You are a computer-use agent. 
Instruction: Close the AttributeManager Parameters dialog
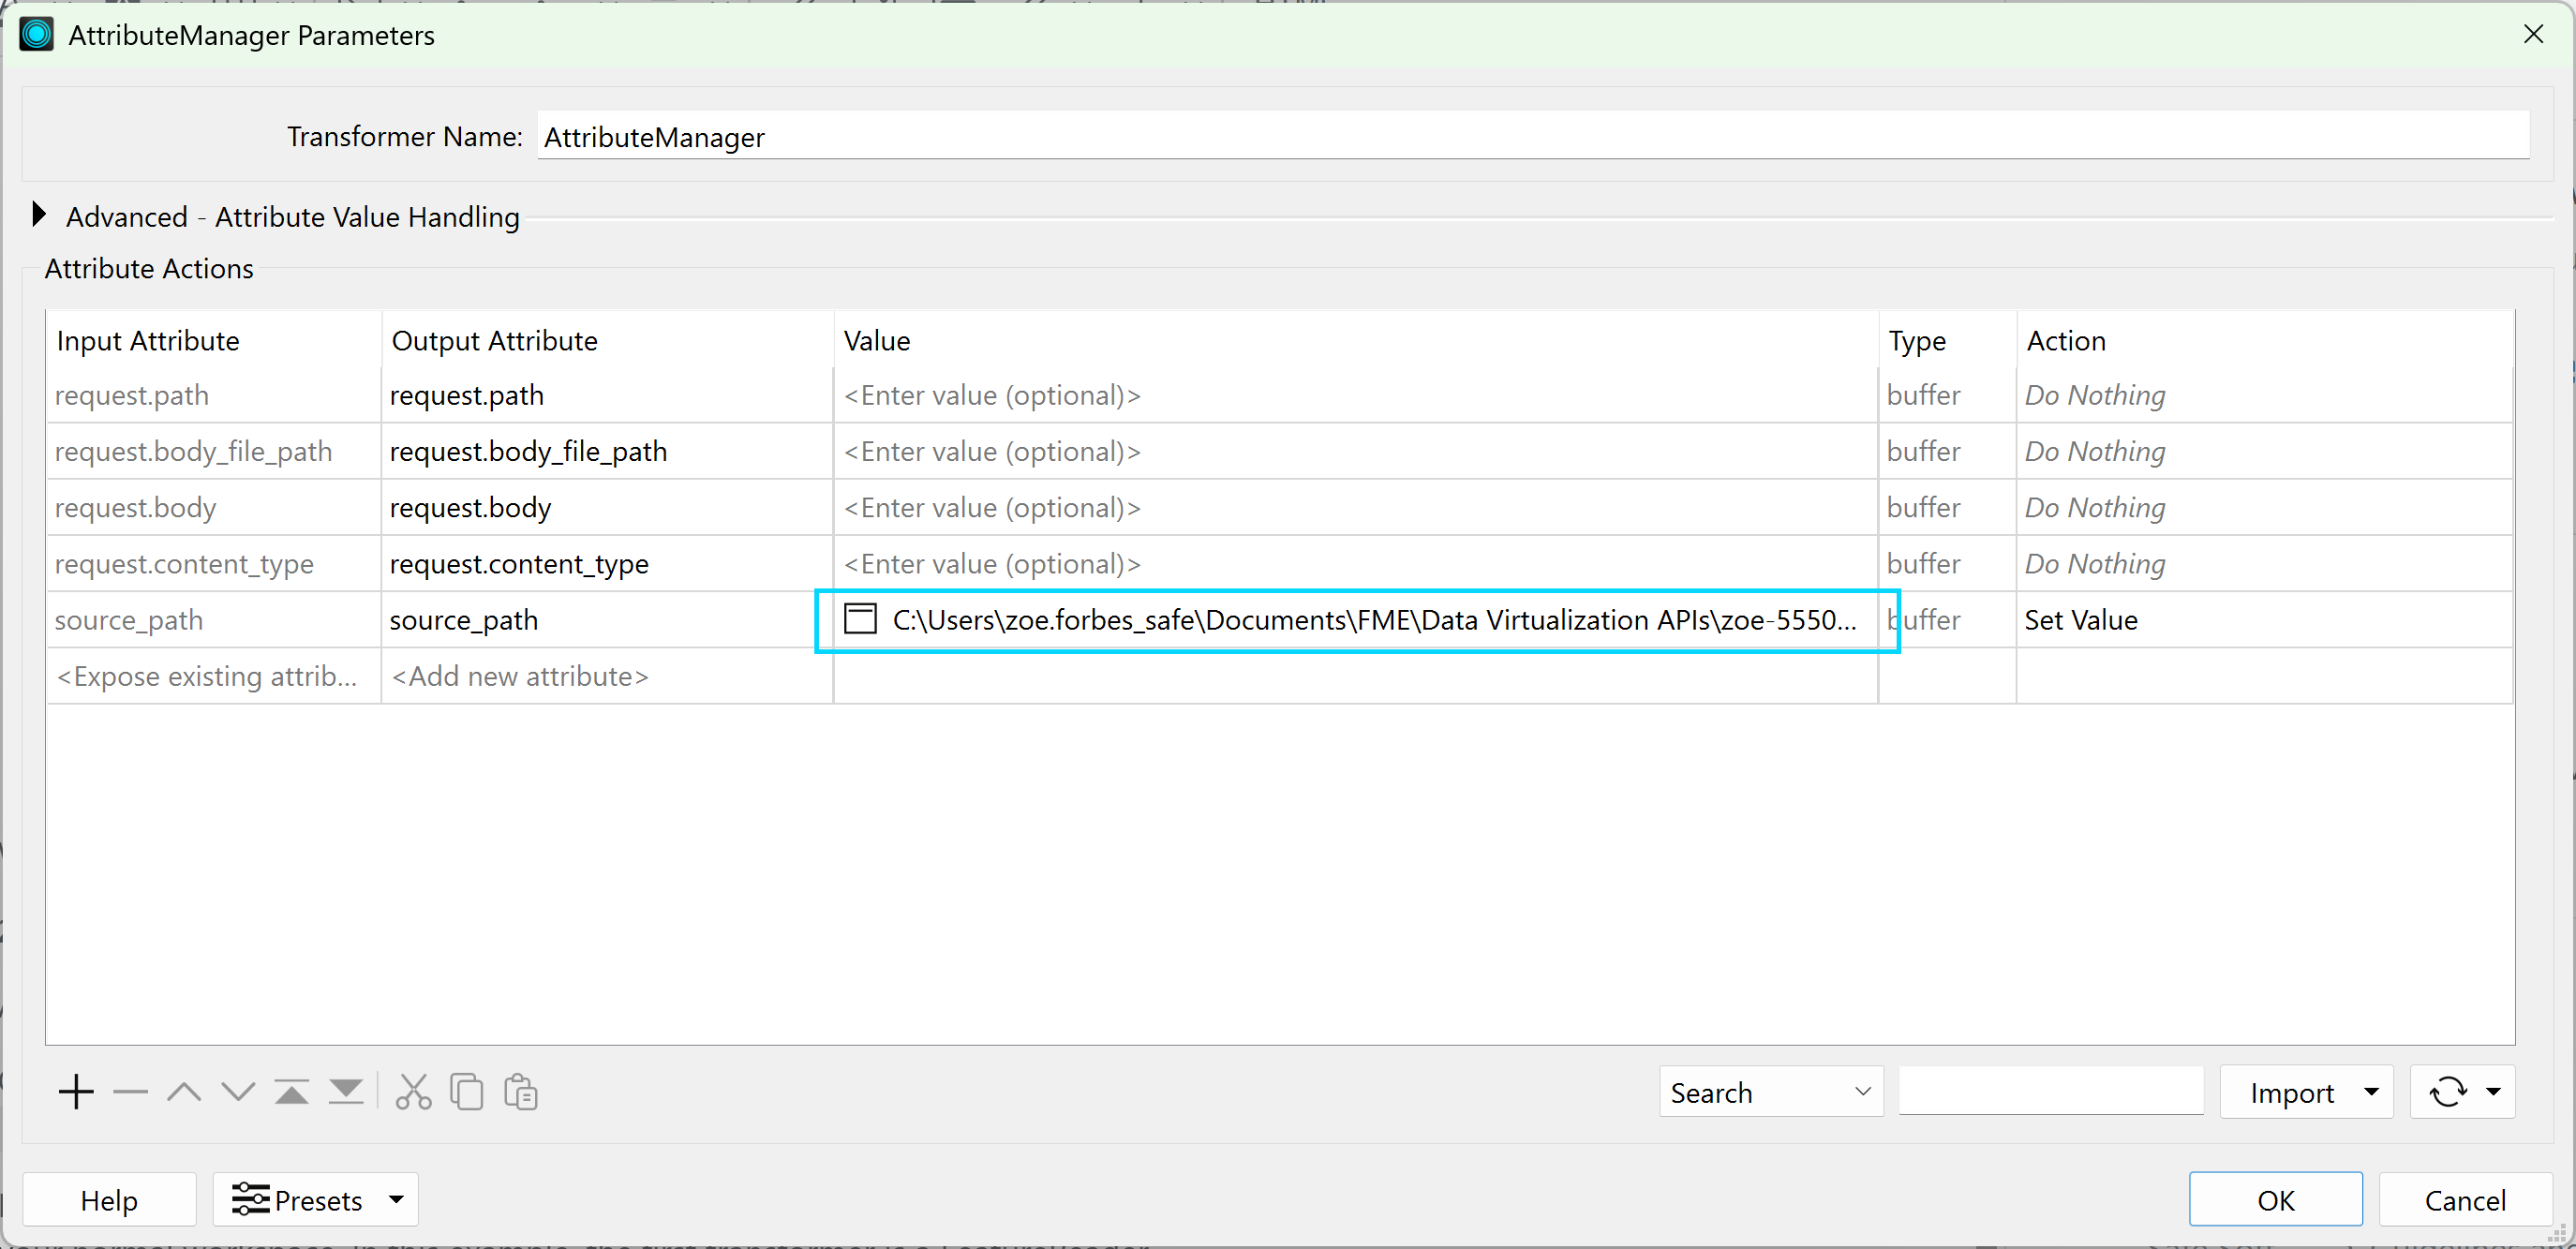[x=2533, y=35]
